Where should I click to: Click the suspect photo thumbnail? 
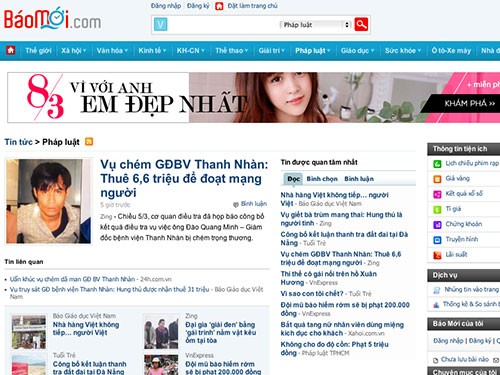tap(48, 201)
